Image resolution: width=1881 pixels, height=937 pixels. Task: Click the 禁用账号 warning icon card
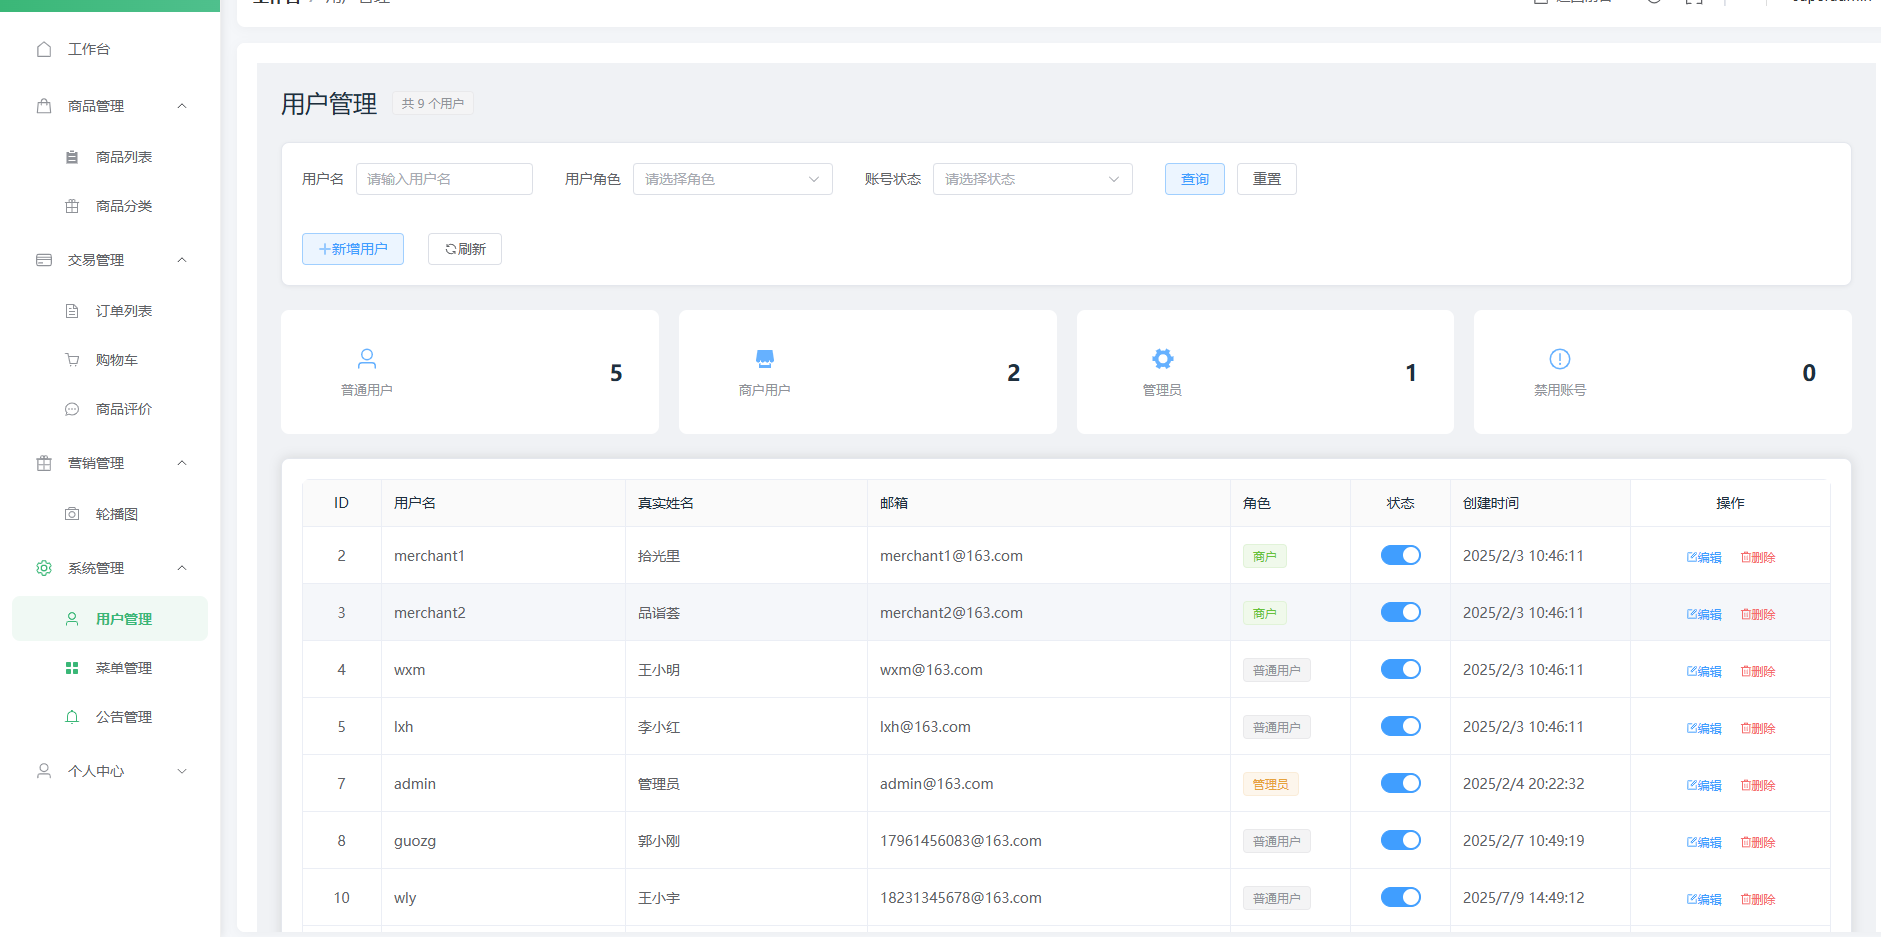coord(1560,359)
